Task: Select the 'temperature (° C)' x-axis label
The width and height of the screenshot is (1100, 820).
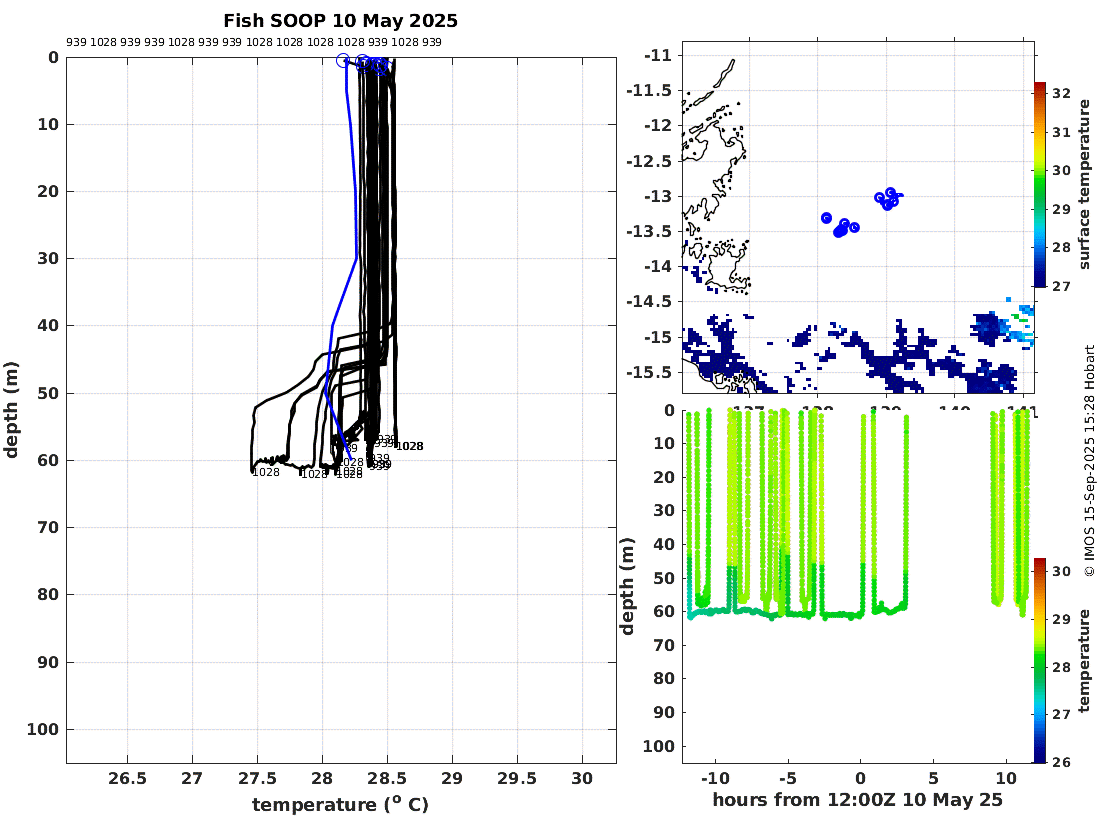Action: (340, 804)
